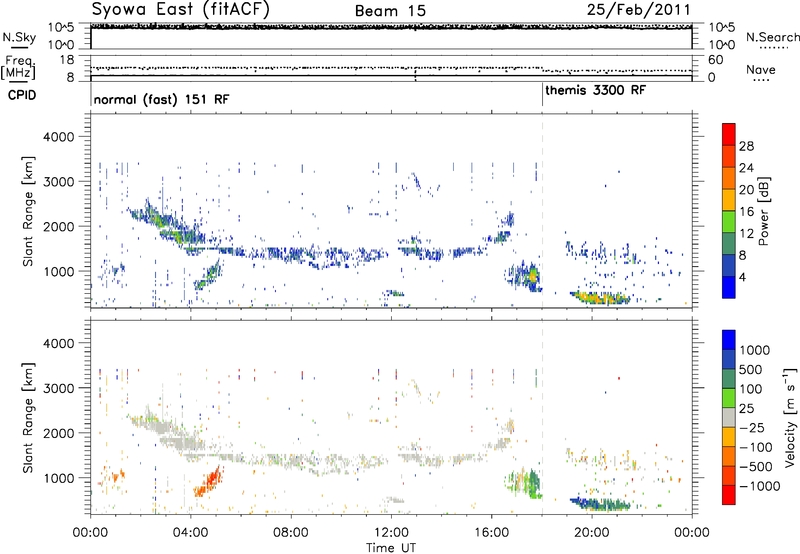Click the "Nave" legend label
This screenshot has height=554, width=800.
(761, 69)
